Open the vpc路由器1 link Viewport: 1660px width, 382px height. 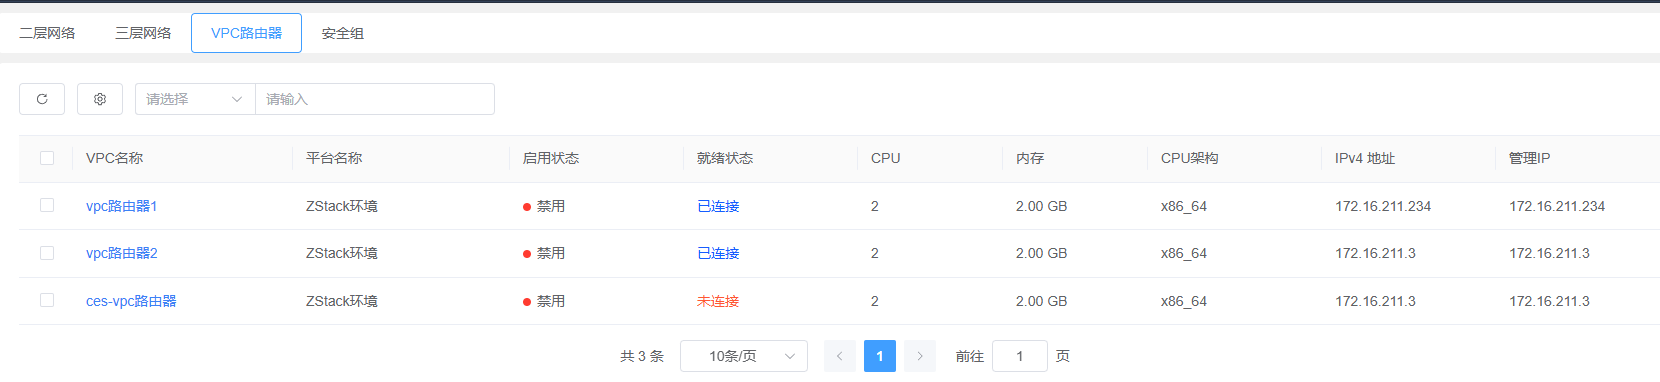tap(122, 206)
